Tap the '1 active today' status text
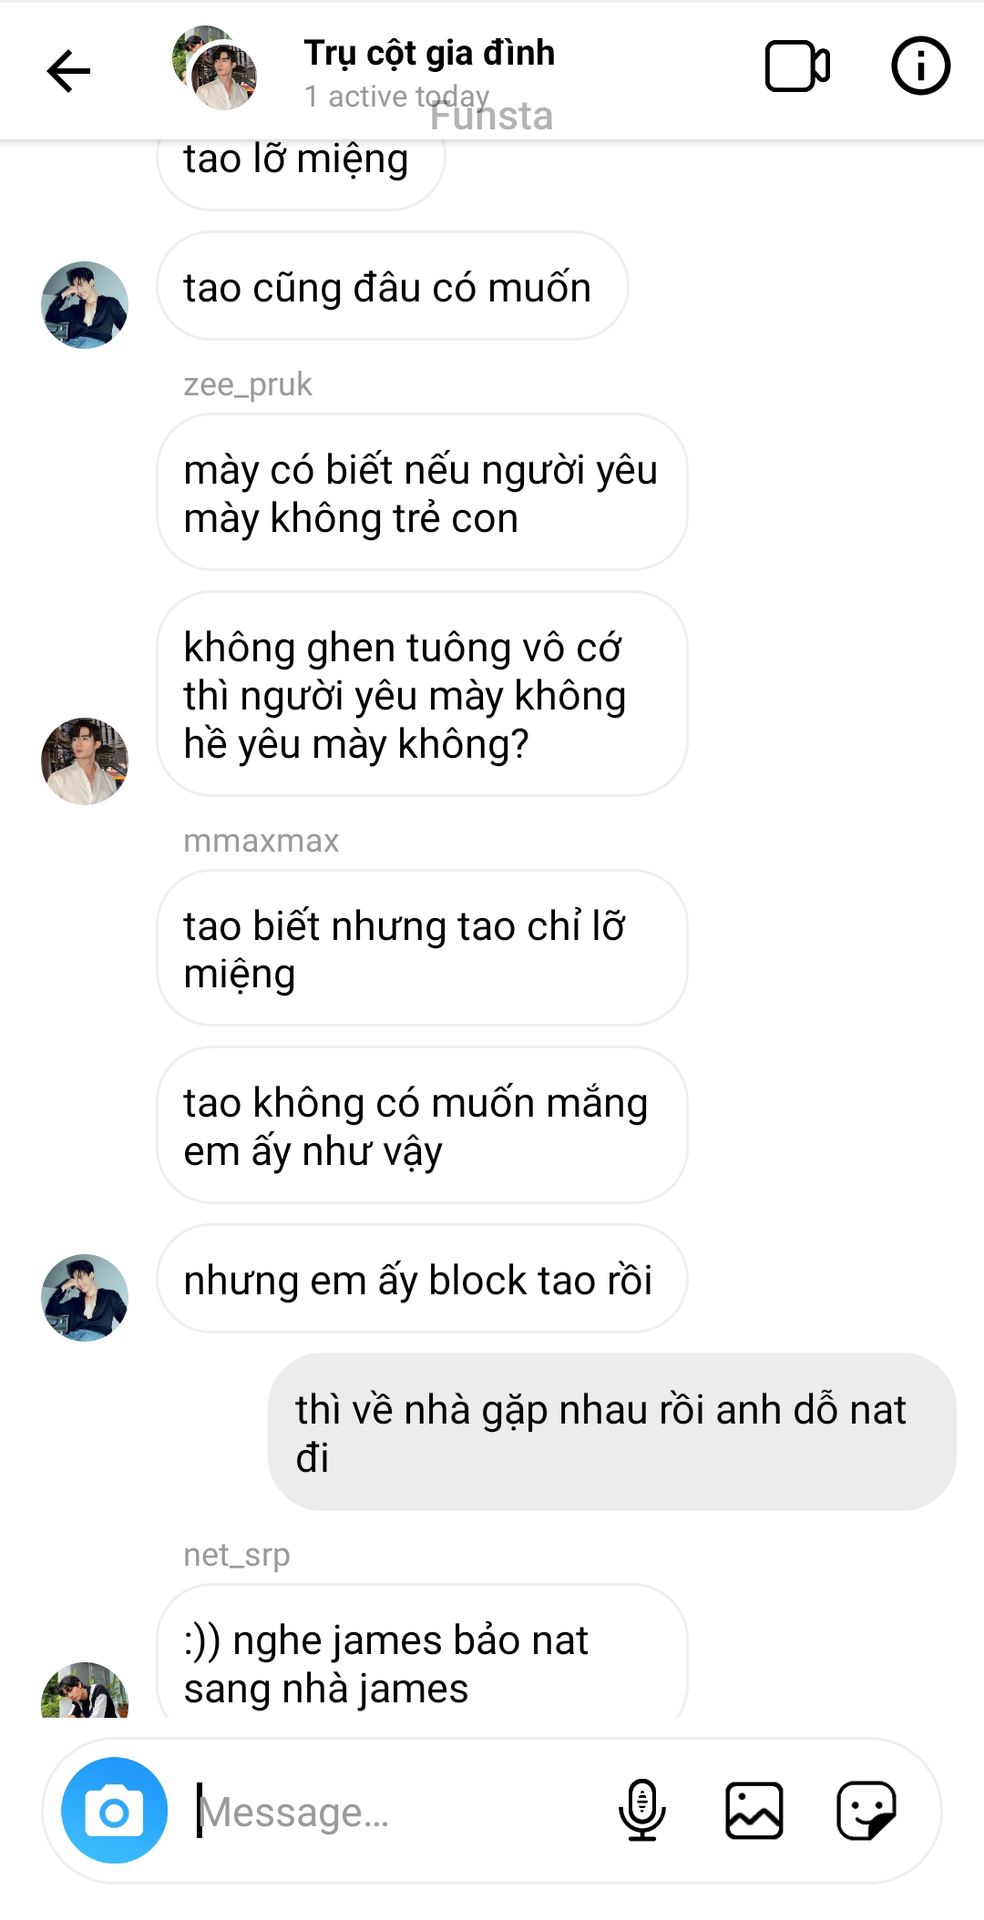Image resolution: width=984 pixels, height=1920 pixels. click(x=397, y=96)
